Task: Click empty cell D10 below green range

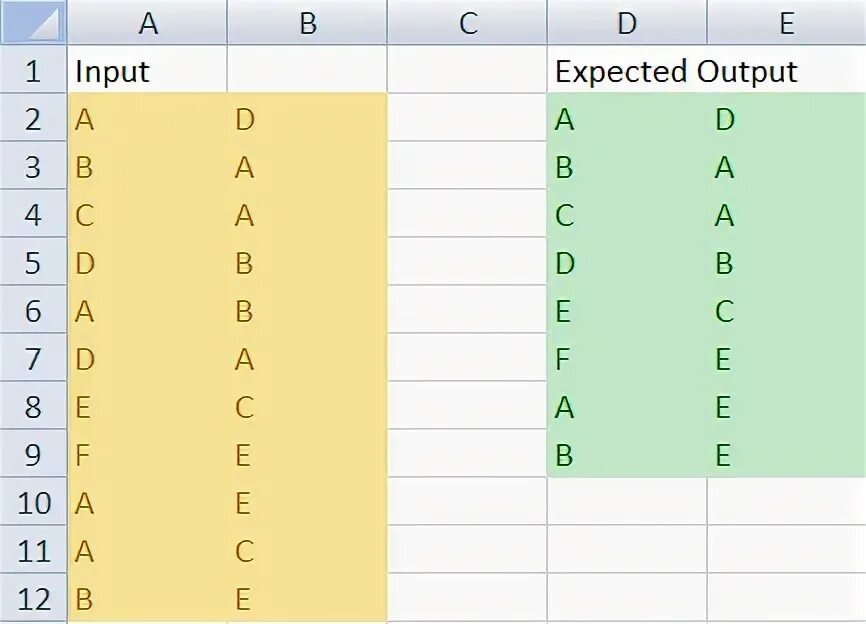Action: (x=627, y=502)
